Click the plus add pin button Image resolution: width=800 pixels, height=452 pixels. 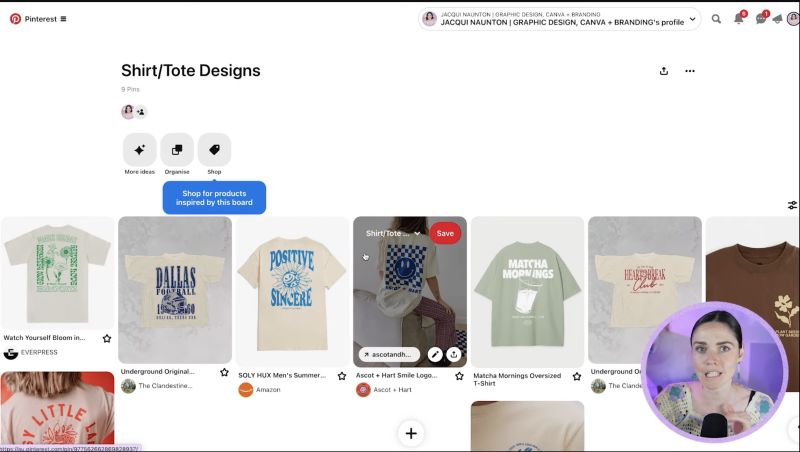411,433
